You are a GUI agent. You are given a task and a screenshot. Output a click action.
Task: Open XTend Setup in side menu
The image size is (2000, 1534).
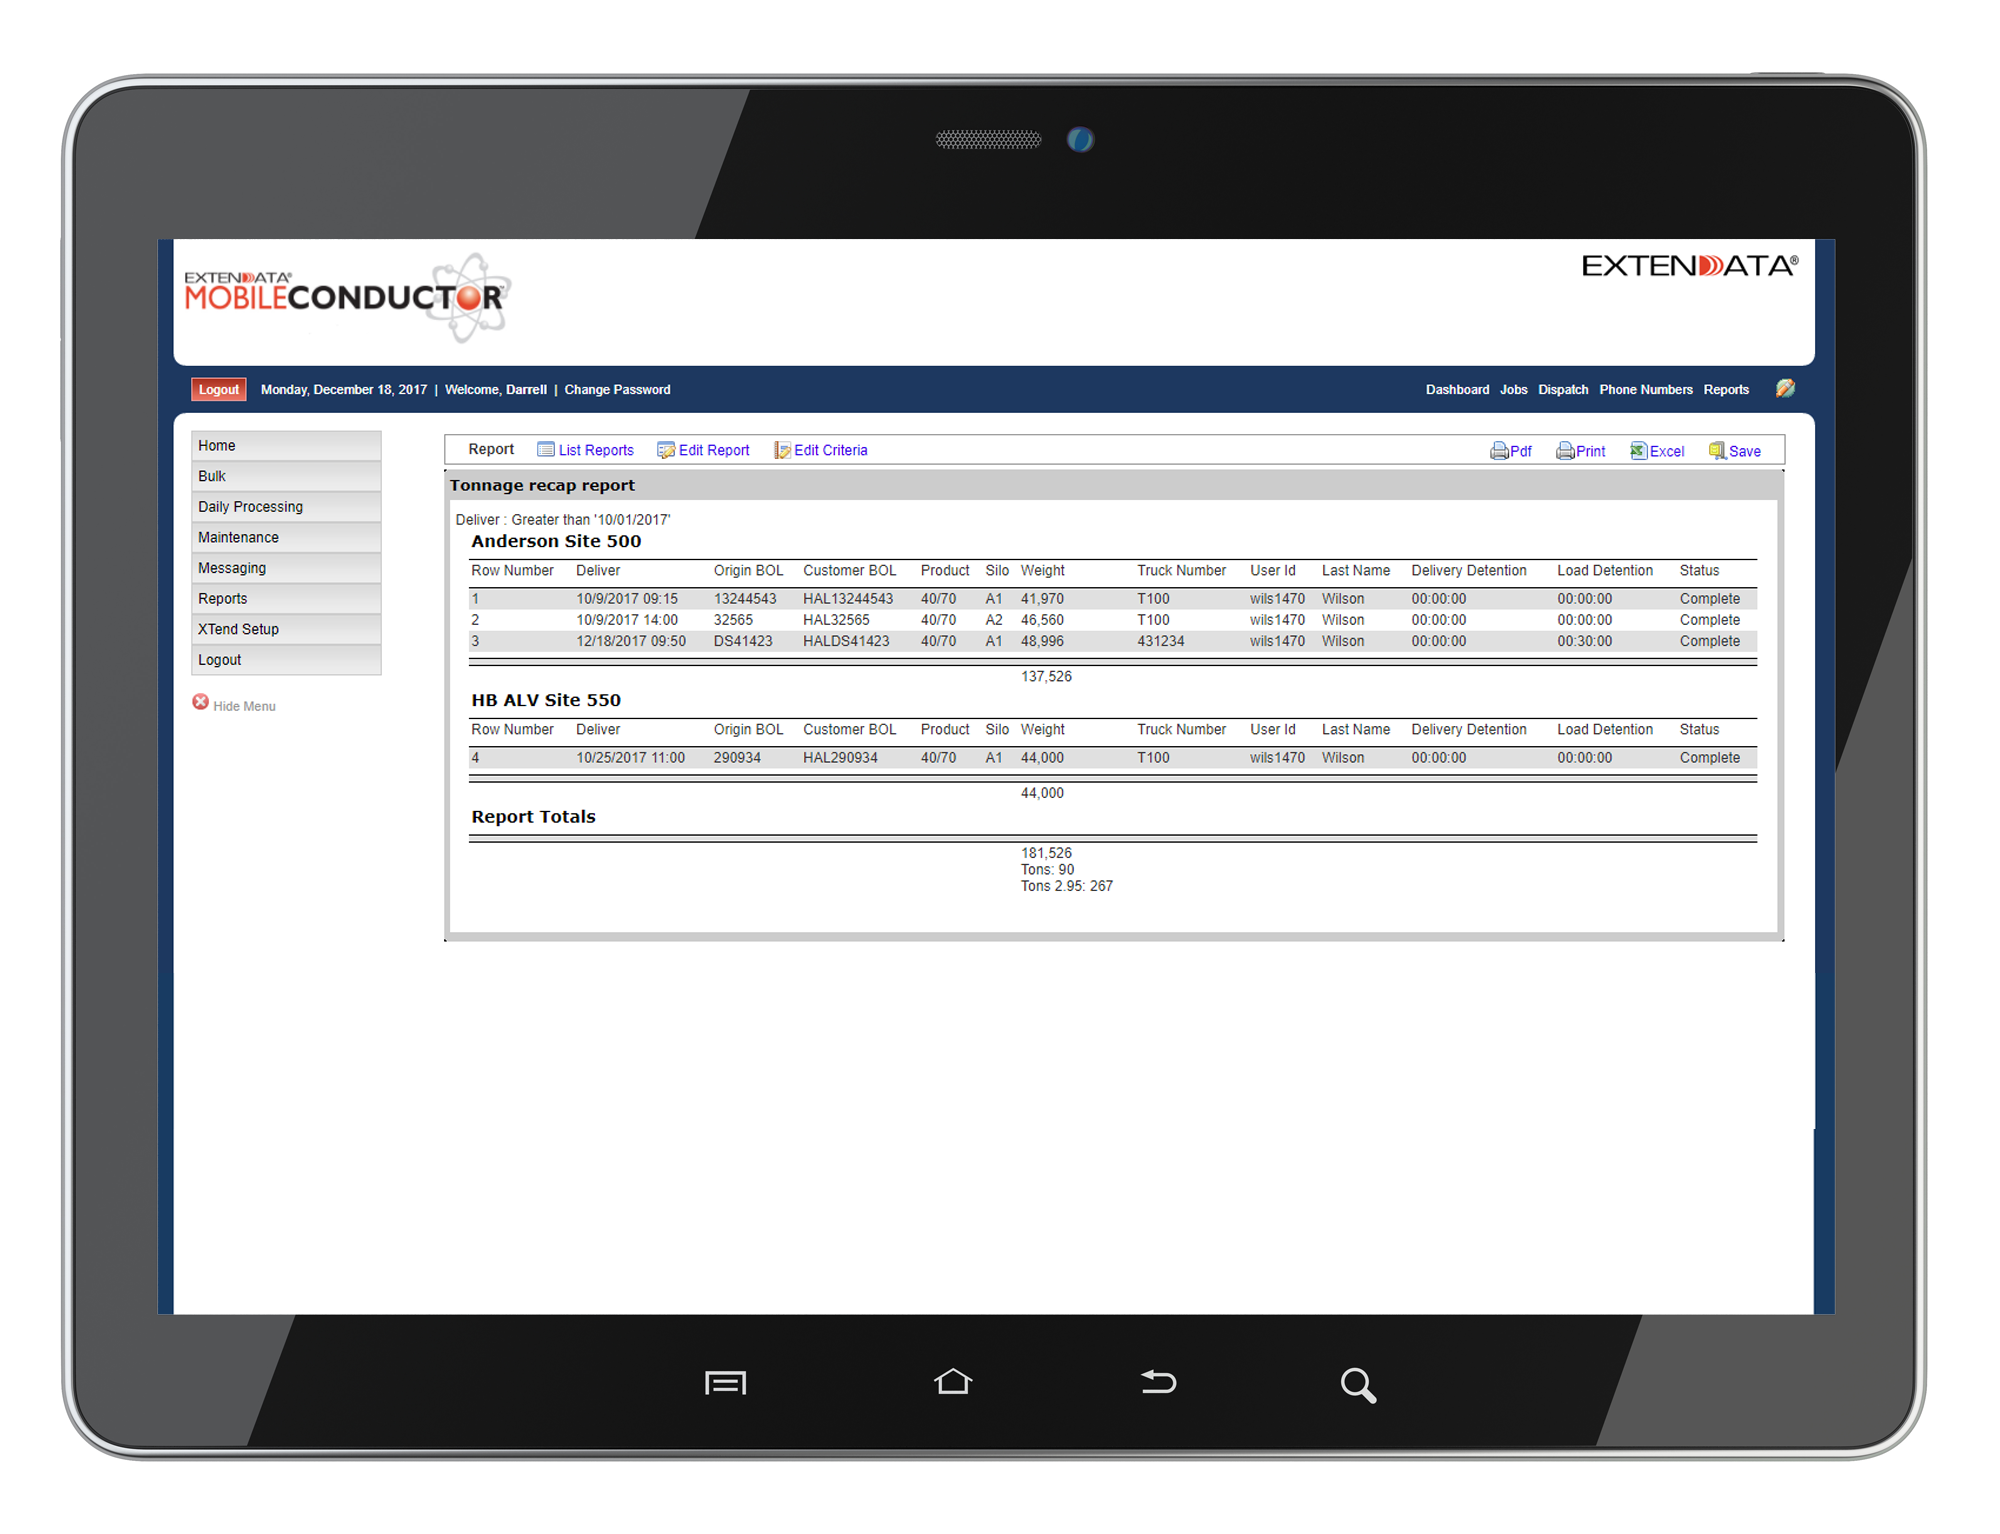pyautogui.click(x=286, y=630)
